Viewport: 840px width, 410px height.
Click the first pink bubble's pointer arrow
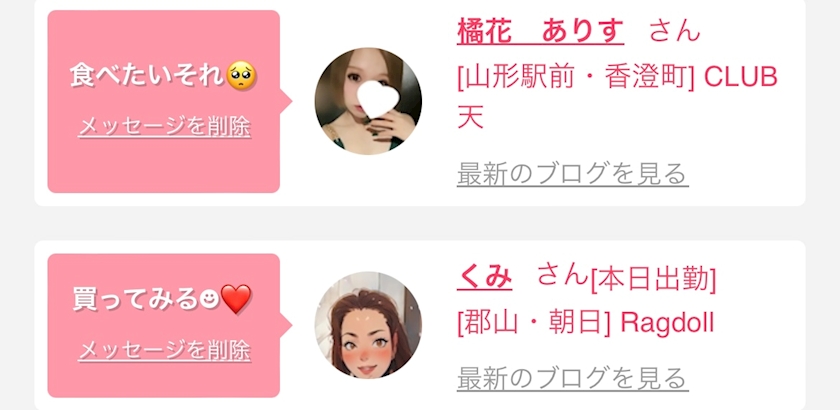tap(286, 101)
